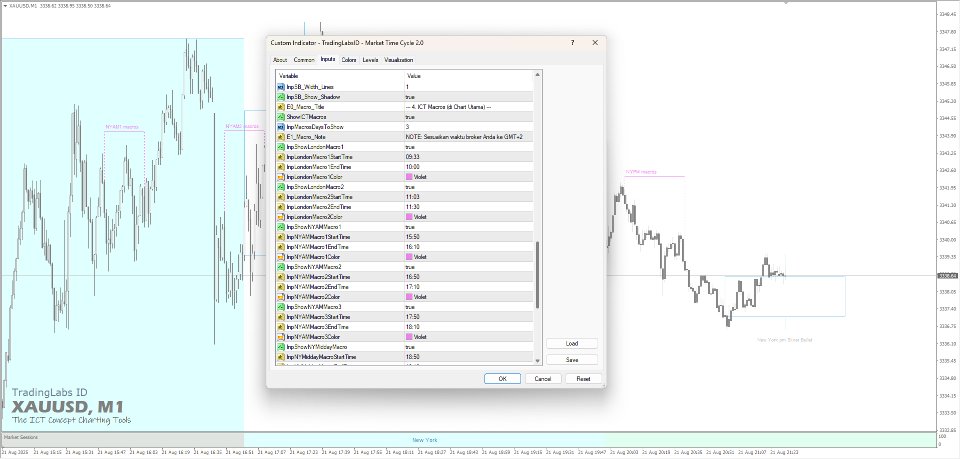Click the Cancel button

(x=543, y=379)
